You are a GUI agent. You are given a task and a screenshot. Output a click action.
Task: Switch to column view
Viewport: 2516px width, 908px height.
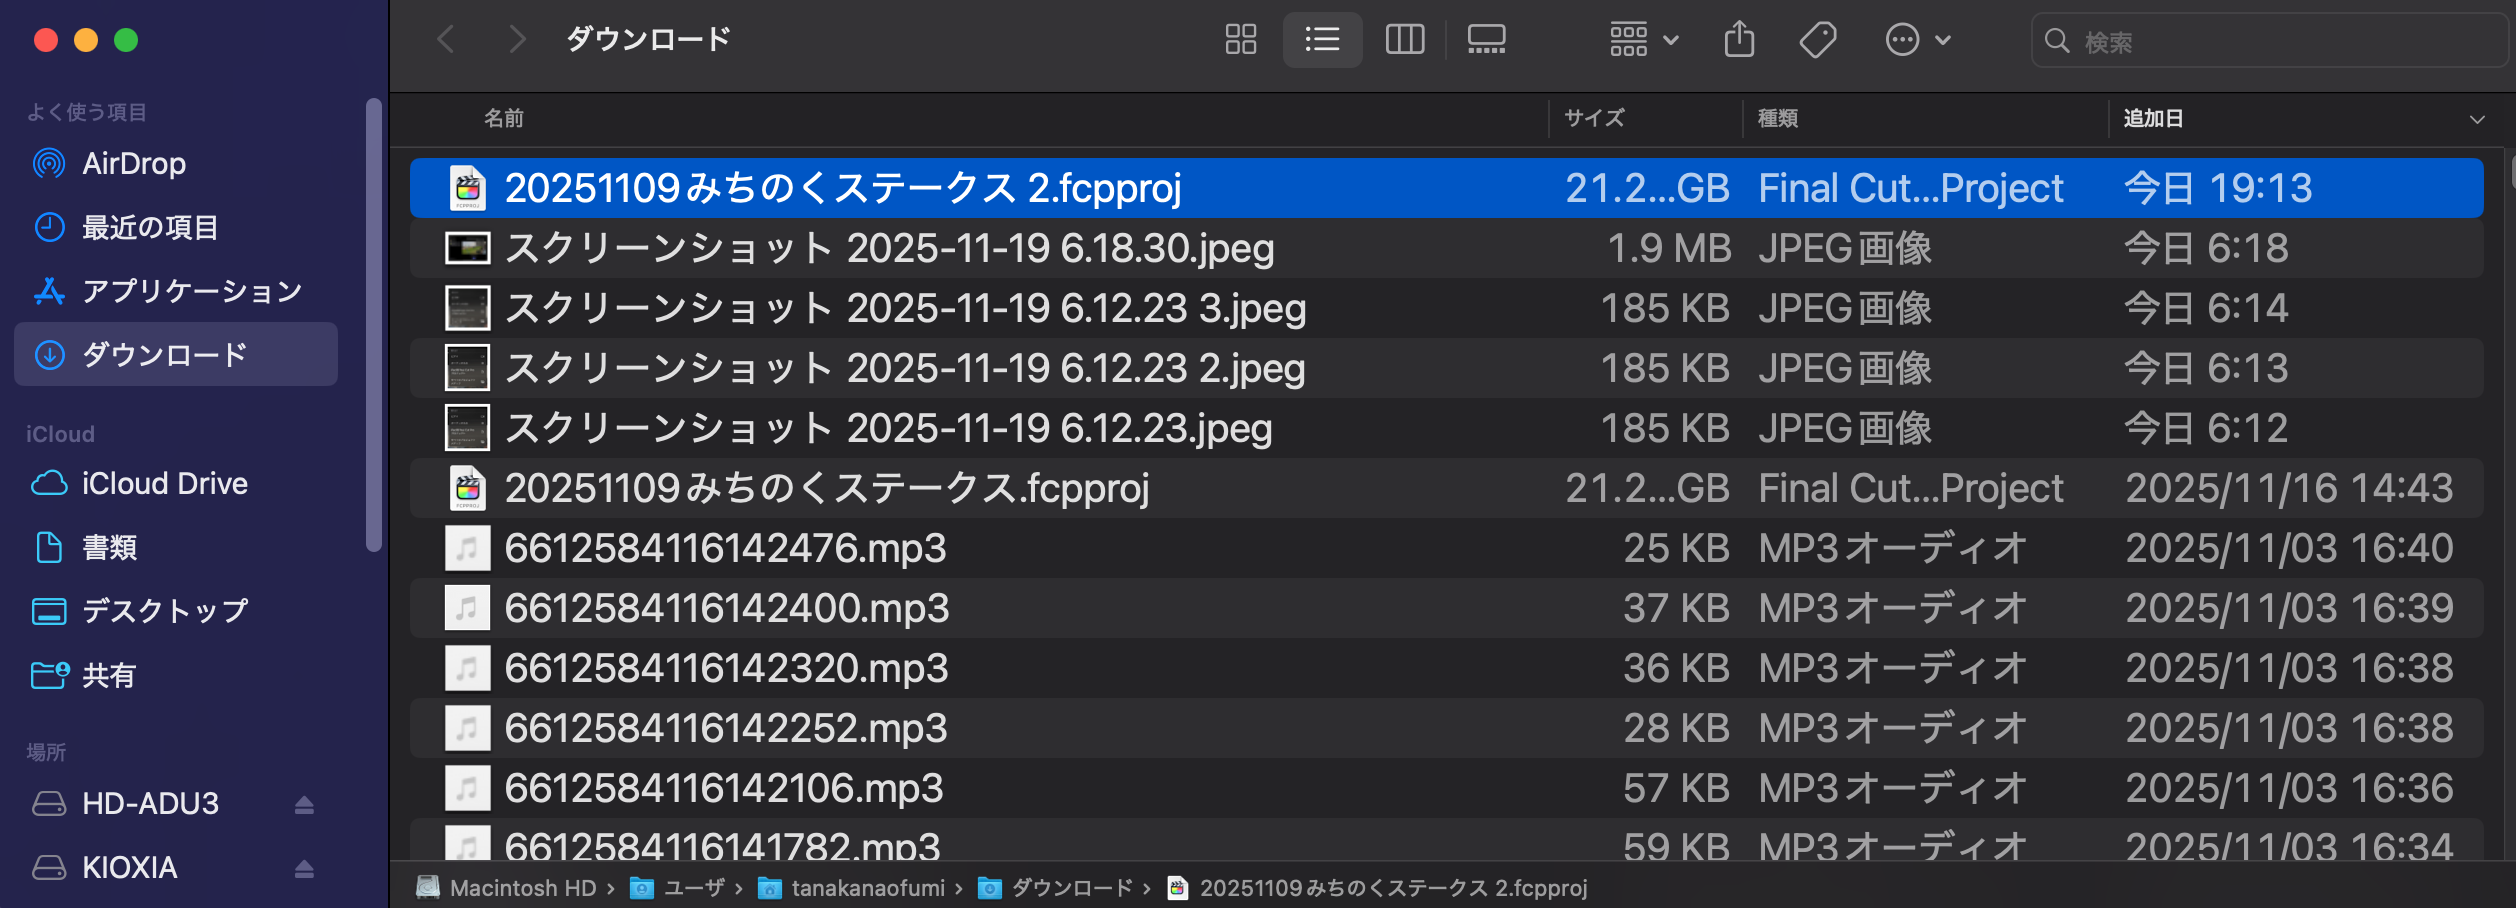tap(1404, 40)
